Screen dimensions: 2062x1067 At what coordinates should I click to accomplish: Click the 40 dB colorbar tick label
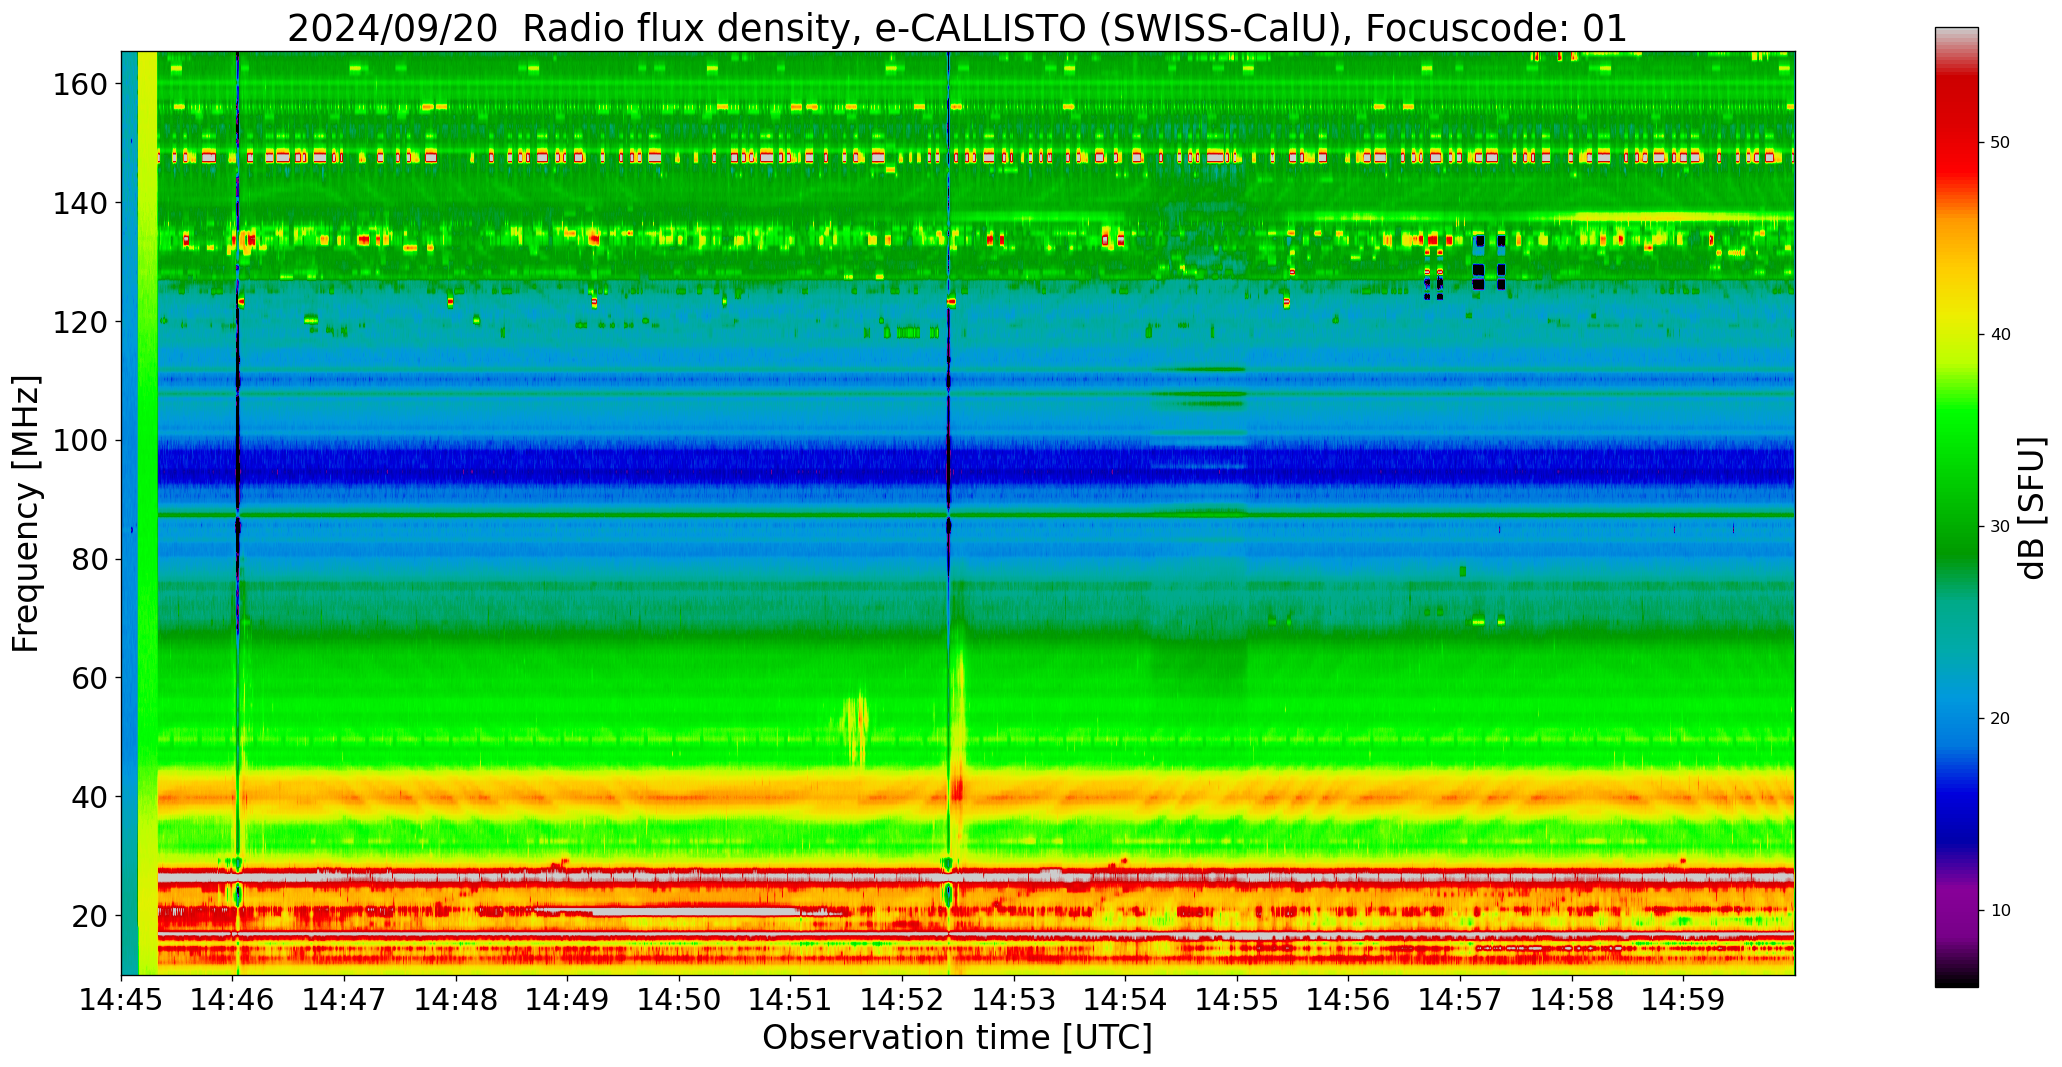(x=2000, y=335)
